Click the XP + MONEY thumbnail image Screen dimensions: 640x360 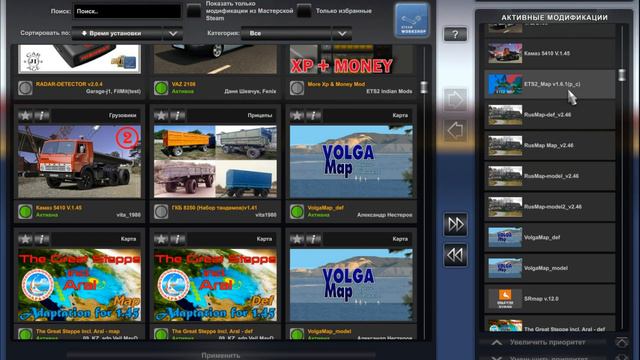point(351,60)
